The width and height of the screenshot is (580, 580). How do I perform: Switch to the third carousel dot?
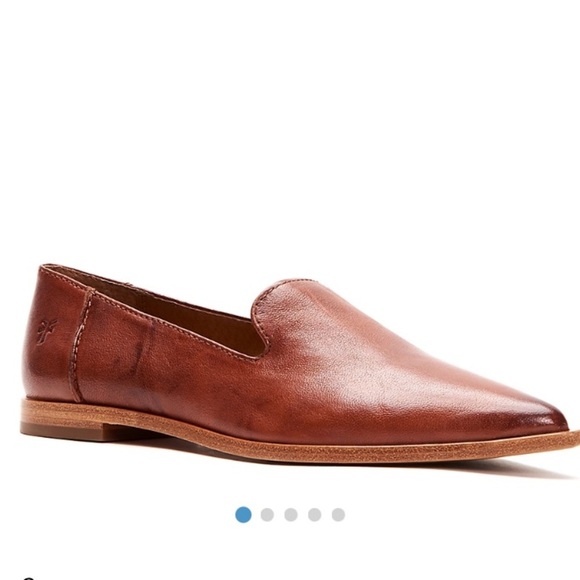(x=291, y=515)
